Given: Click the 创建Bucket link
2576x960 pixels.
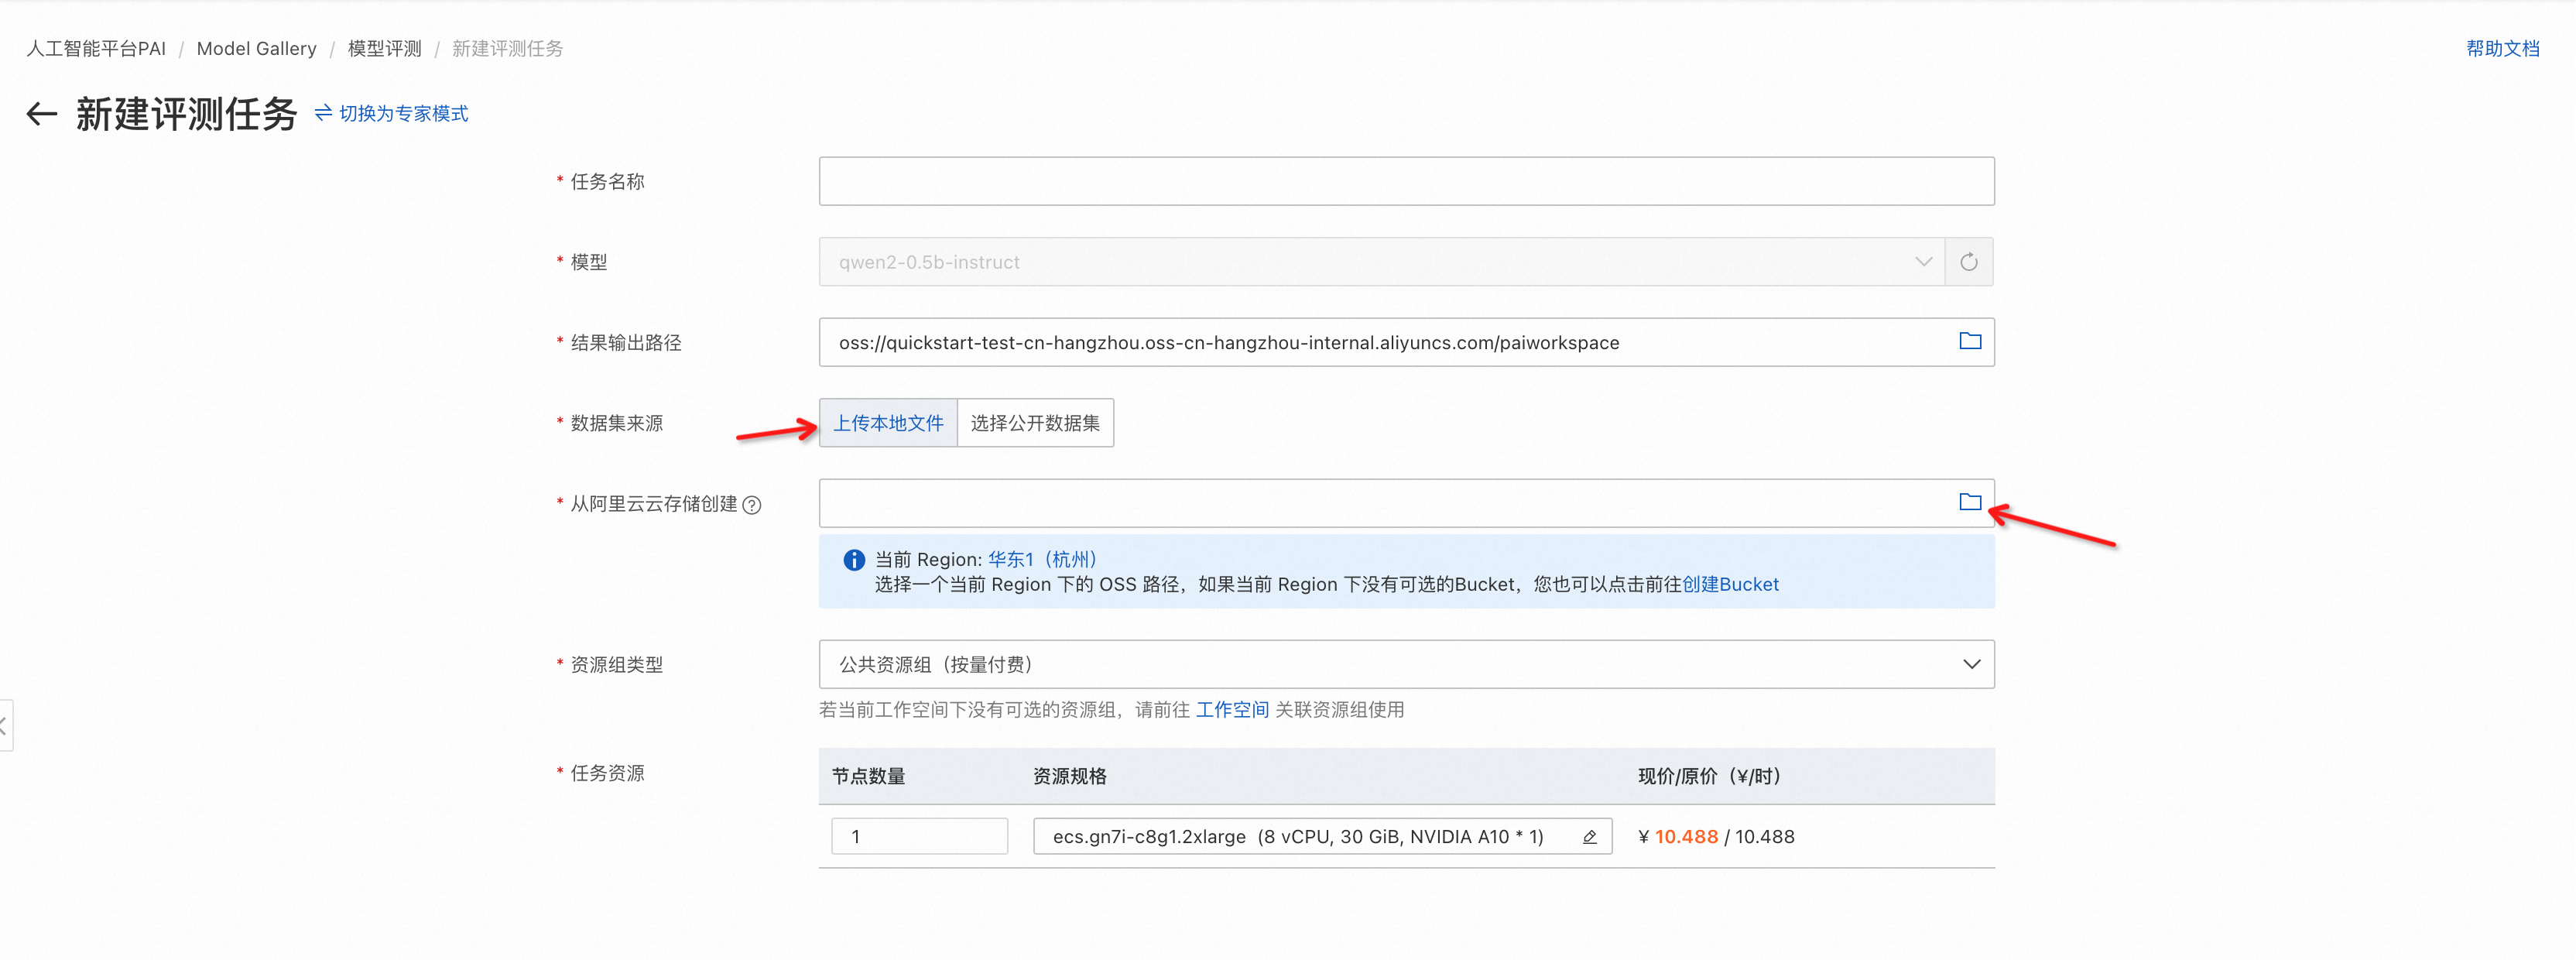Looking at the screenshot, I should point(1729,585).
